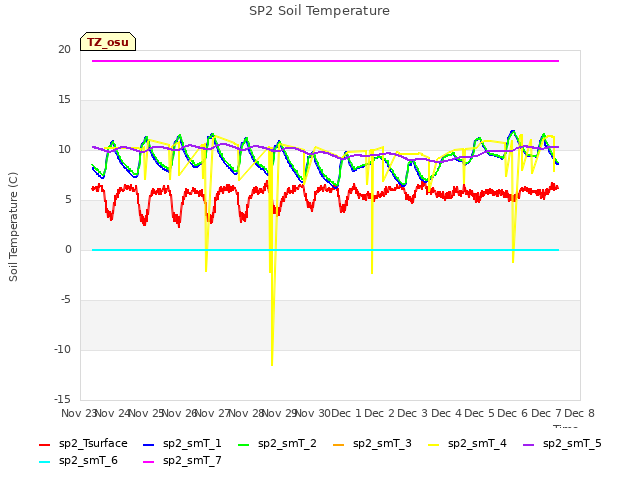
Task: Toggle the sp2_Tsurface legend entry
Action: [83, 444]
